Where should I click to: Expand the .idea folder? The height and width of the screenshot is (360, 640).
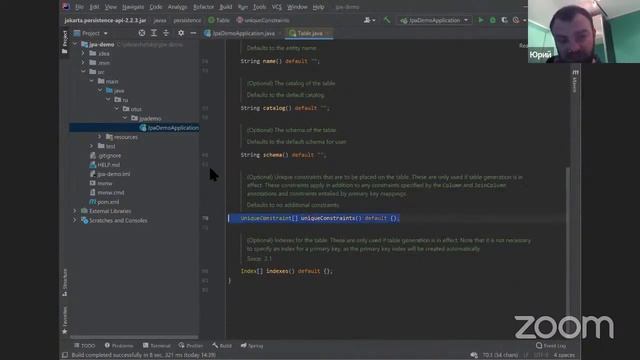83,53
